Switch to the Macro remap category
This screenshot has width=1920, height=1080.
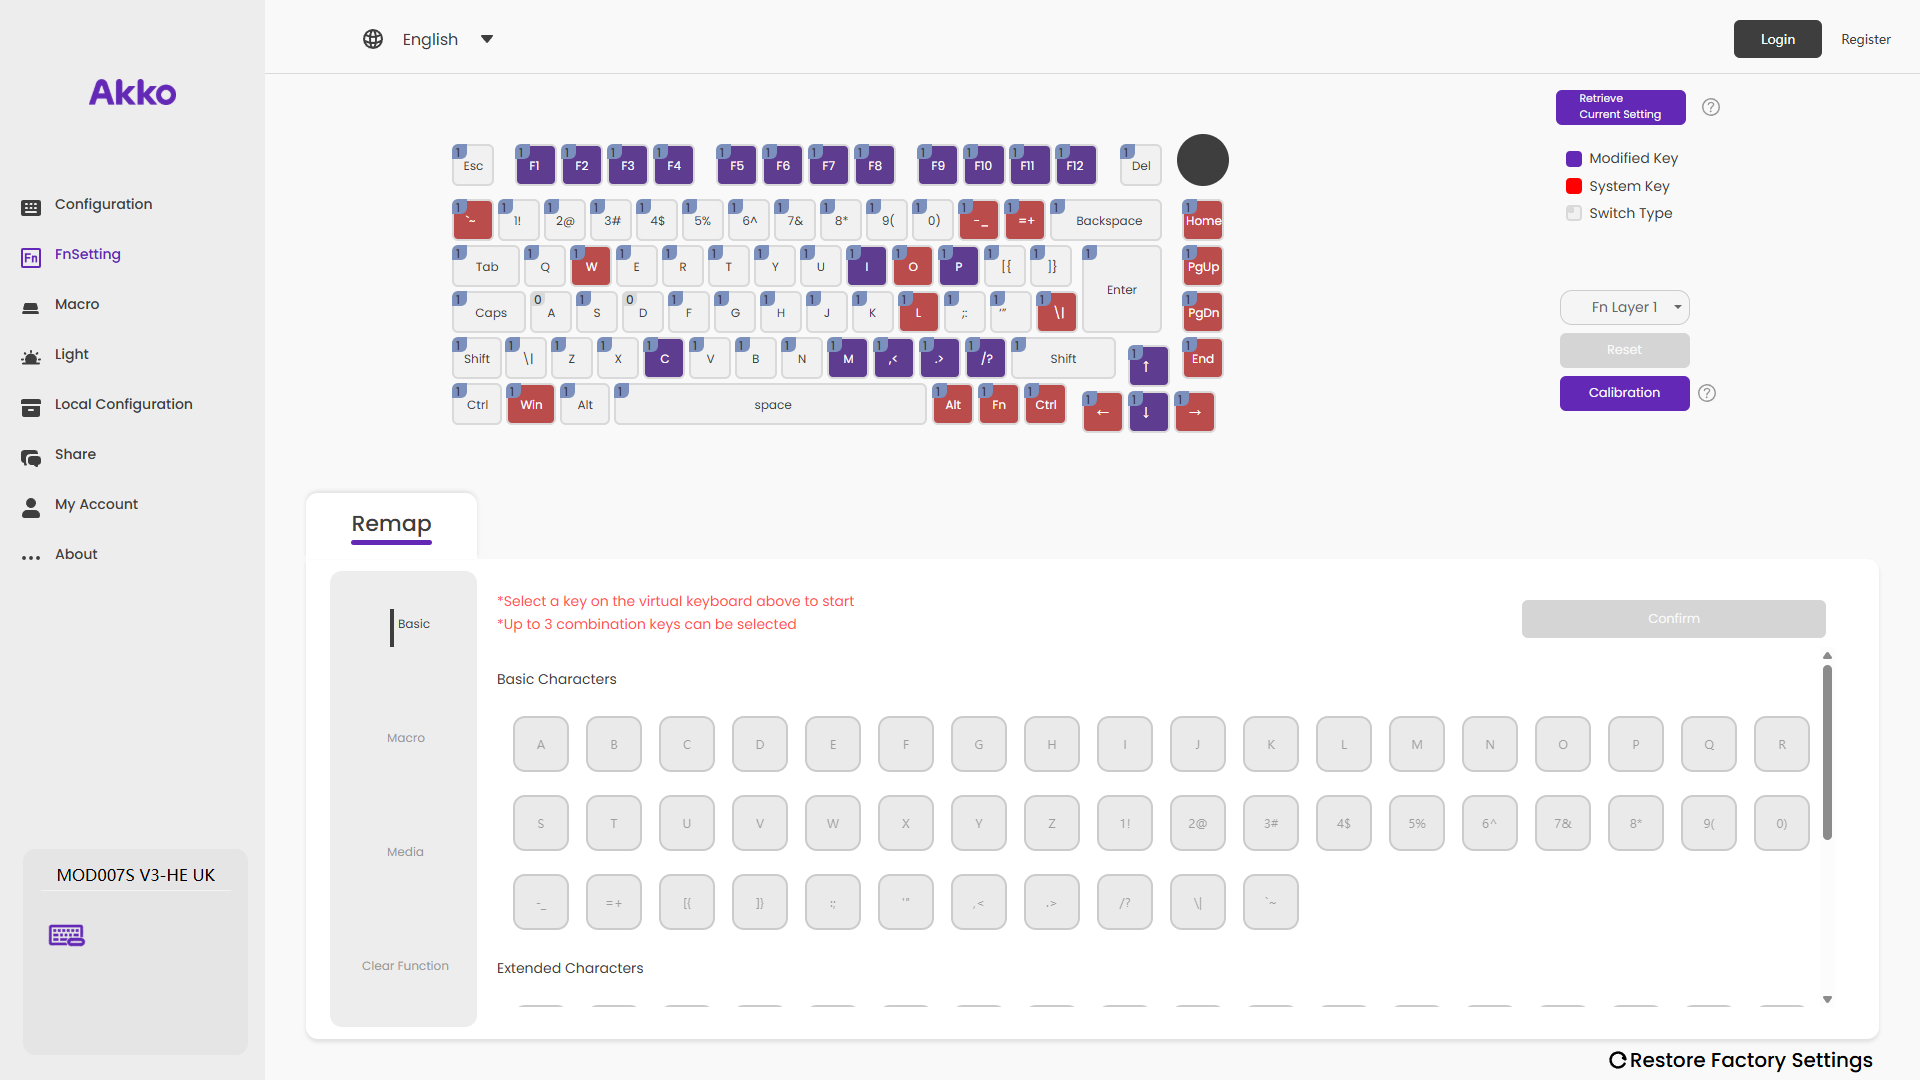[406, 738]
